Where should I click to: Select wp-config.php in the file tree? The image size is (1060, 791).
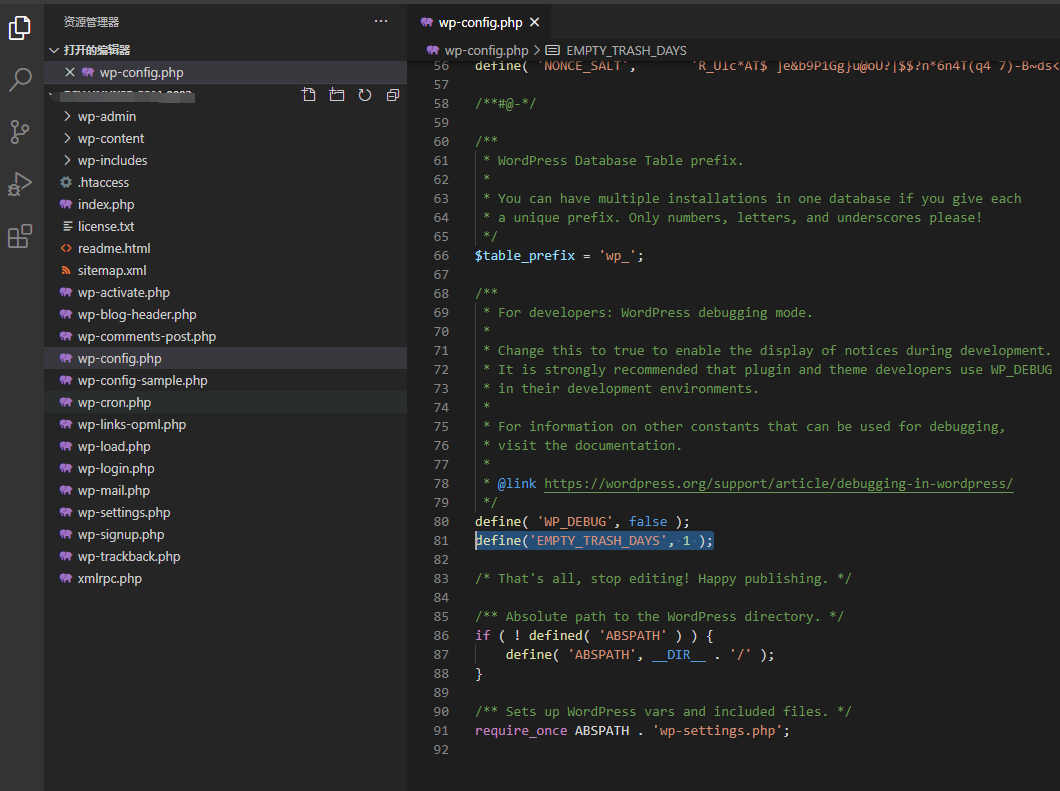point(226,358)
